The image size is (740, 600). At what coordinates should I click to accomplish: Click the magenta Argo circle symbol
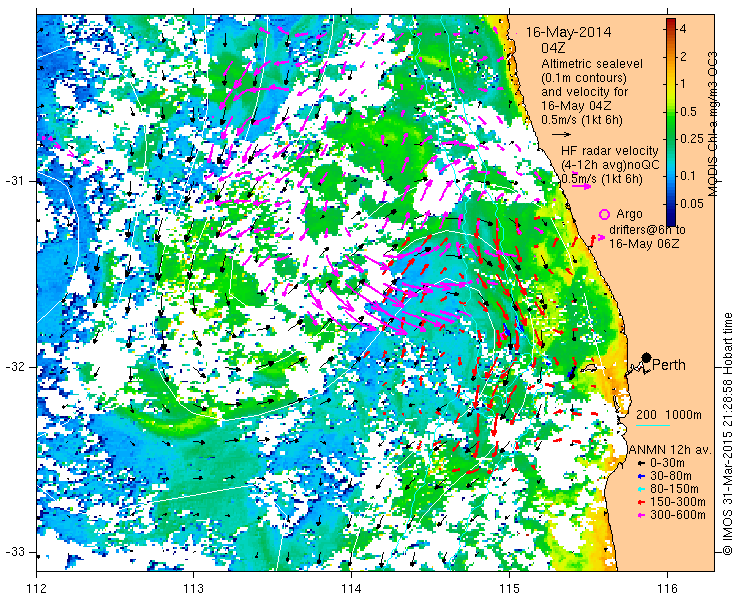pos(604,214)
